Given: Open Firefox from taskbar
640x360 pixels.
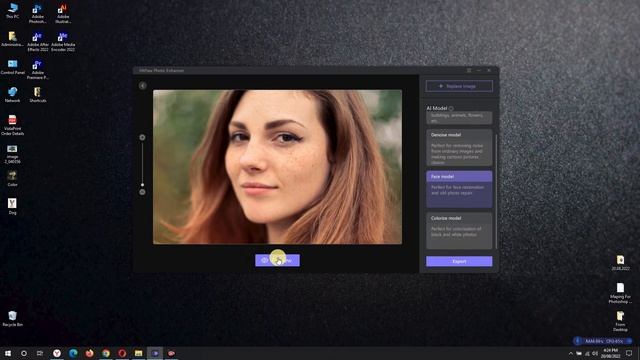Looking at the screenshot, I should point(89,353).
